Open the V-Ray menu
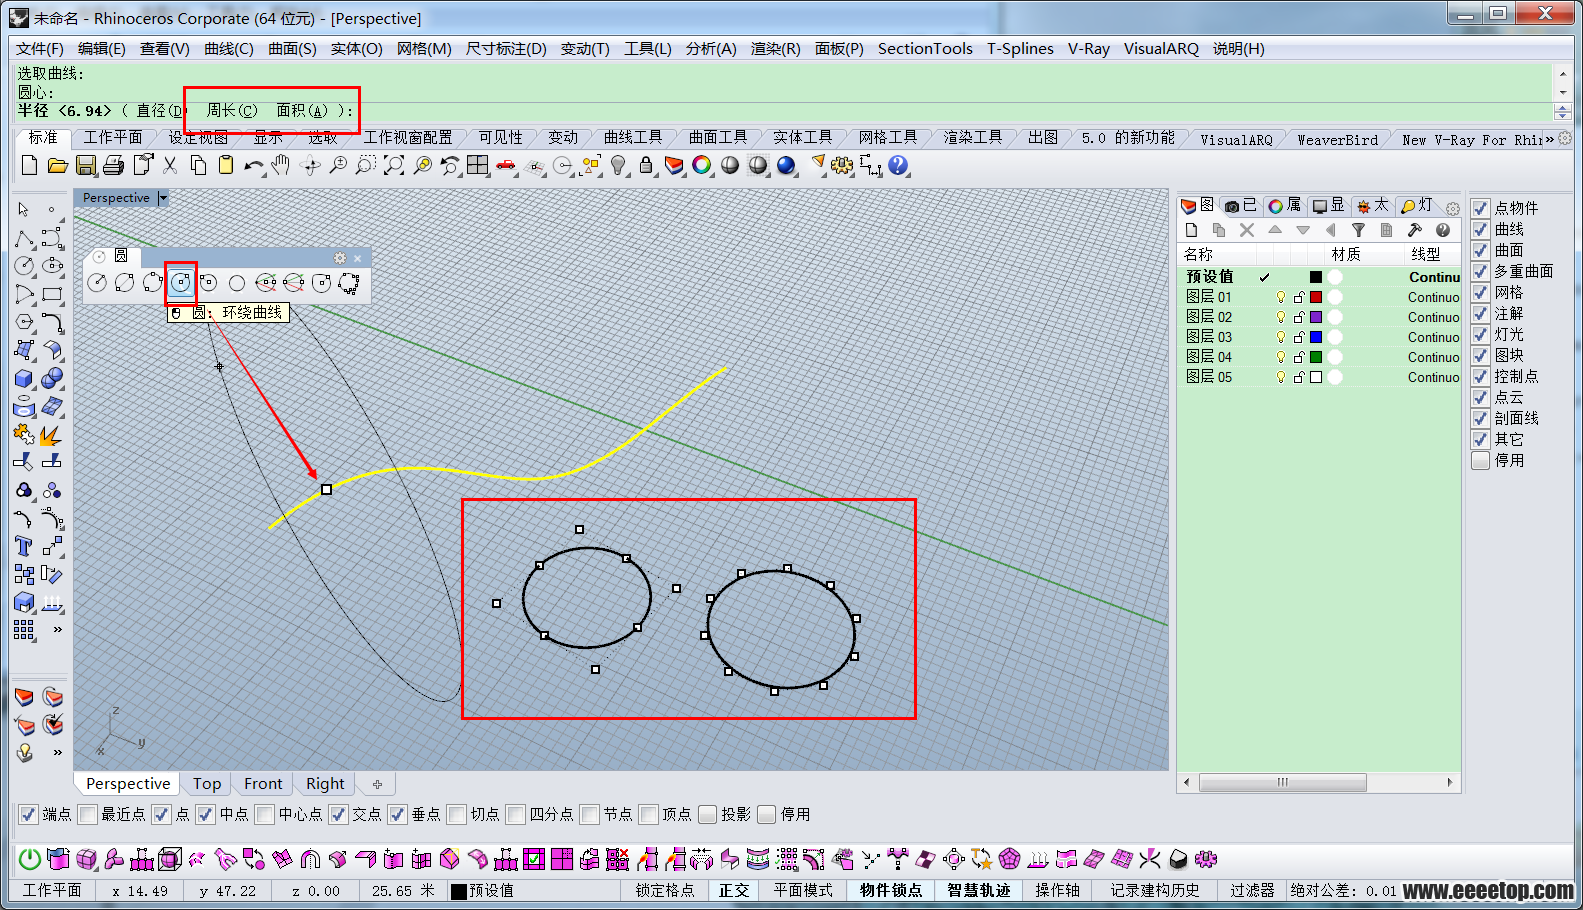This screenshot has height=910, width=1583. click(x=1088, y=48)
